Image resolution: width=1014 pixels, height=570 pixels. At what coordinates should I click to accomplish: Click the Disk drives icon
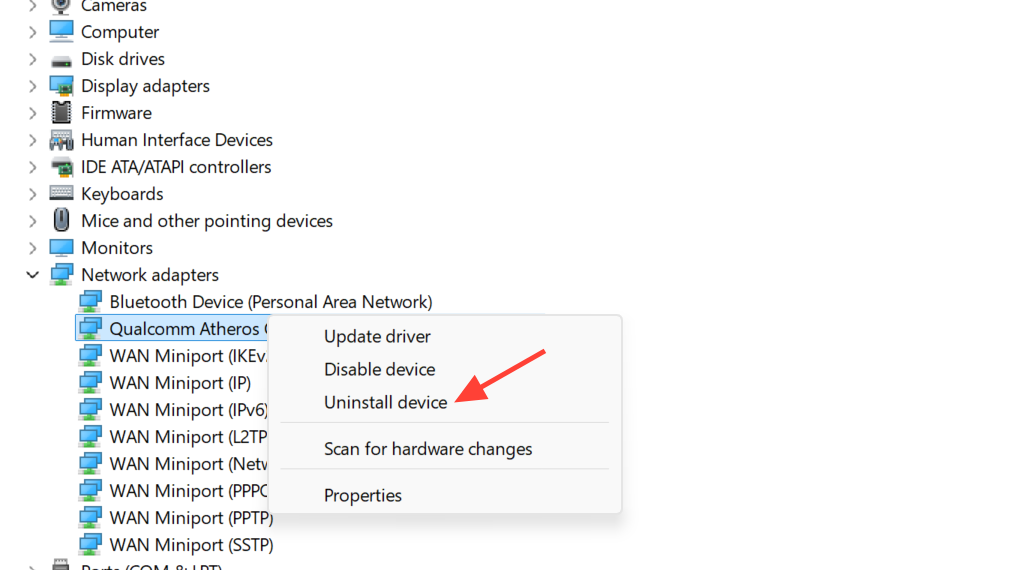pos(62,59)
